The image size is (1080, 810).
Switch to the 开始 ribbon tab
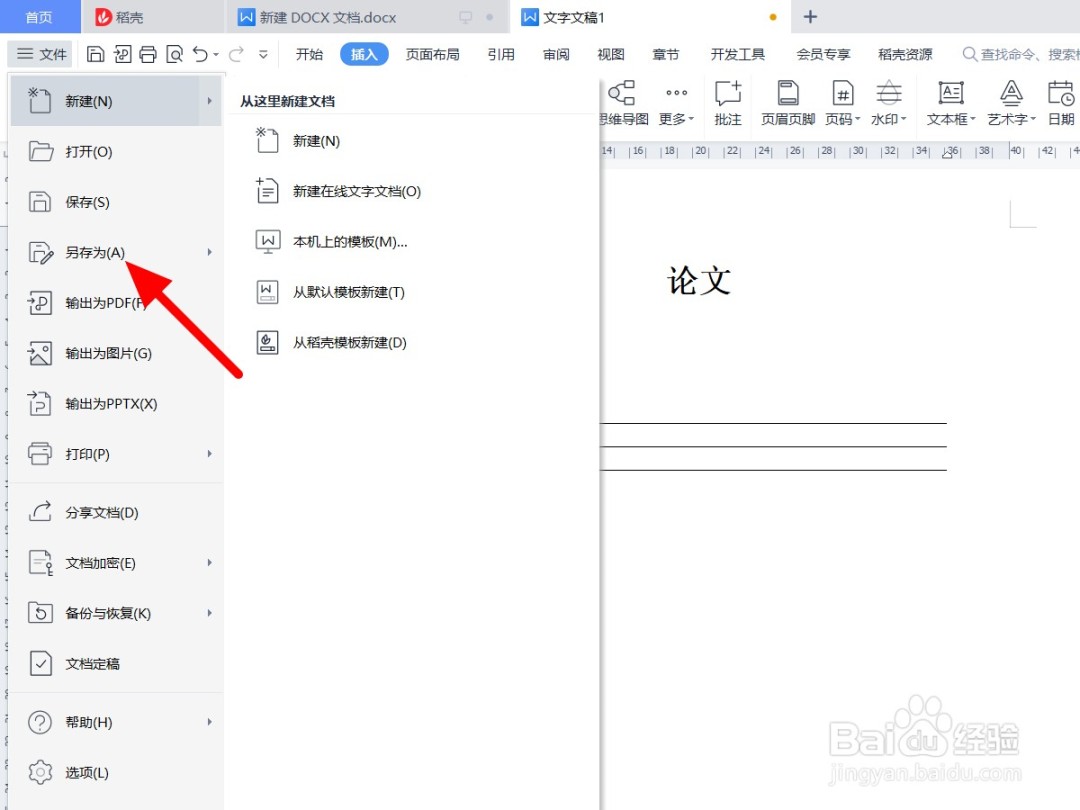pyautogui.click(x=309, y=54)
